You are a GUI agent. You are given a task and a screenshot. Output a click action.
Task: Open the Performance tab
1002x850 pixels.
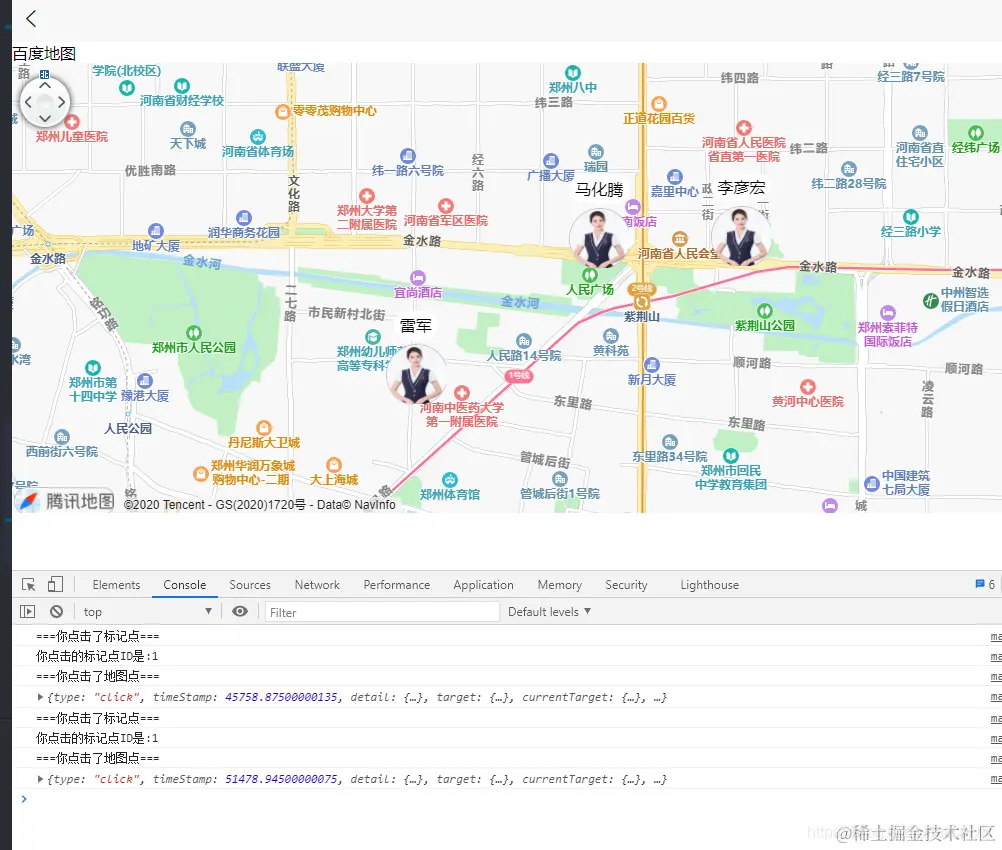click(397, 585)
